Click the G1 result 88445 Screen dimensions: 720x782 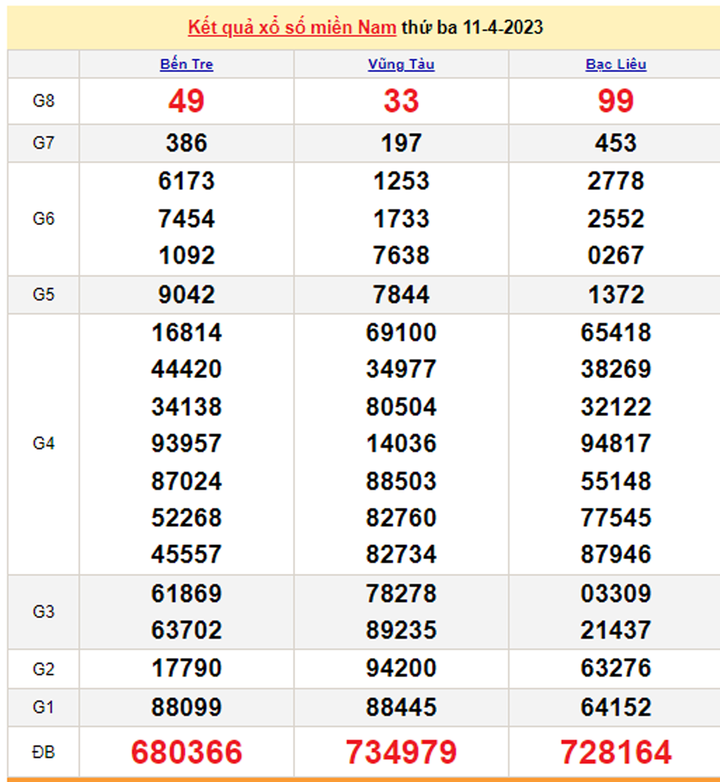[x=401, y=707]
